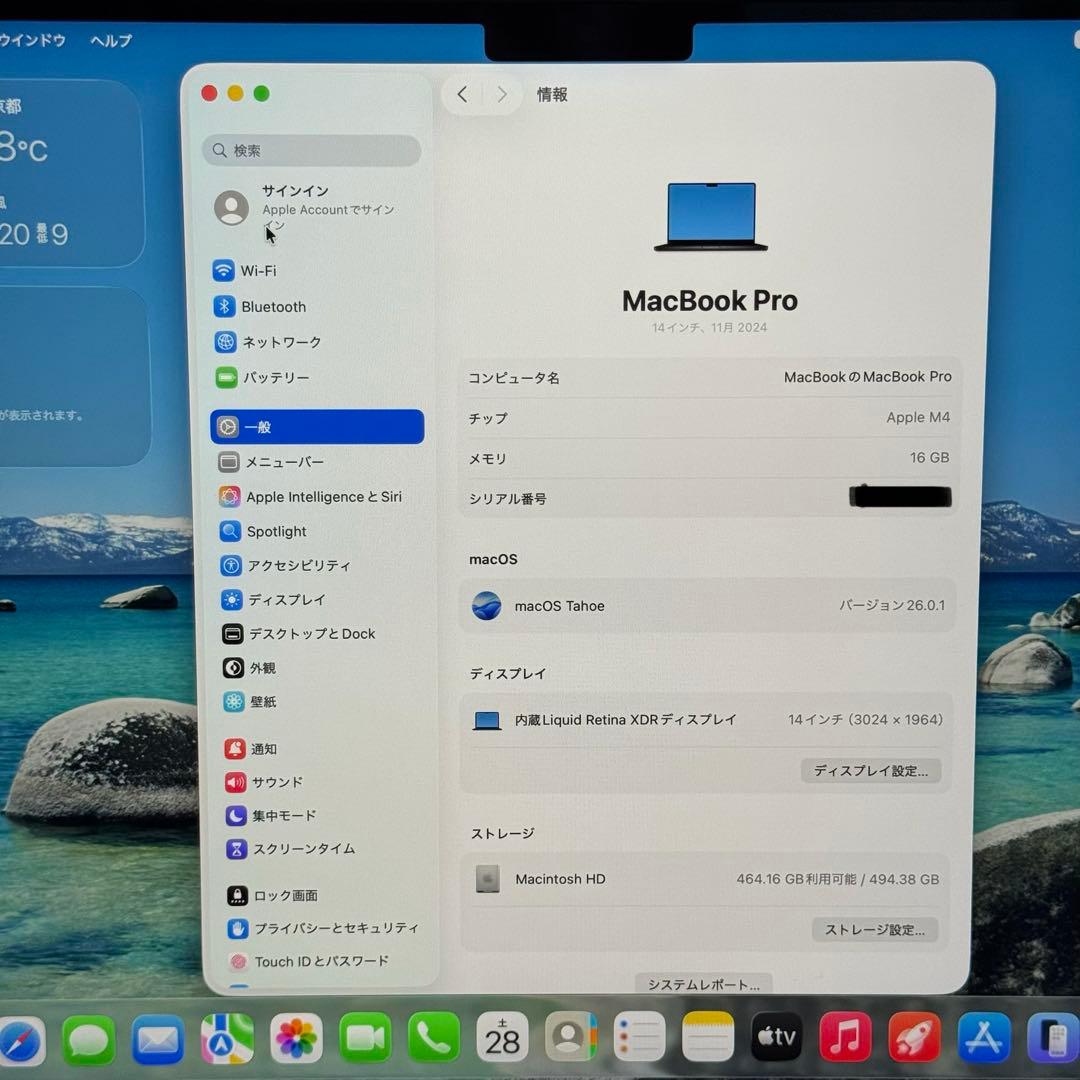Launch Safari from the Dock
The width and height of the screenshot is (1080, 1080).
[x=22, y=1039]
